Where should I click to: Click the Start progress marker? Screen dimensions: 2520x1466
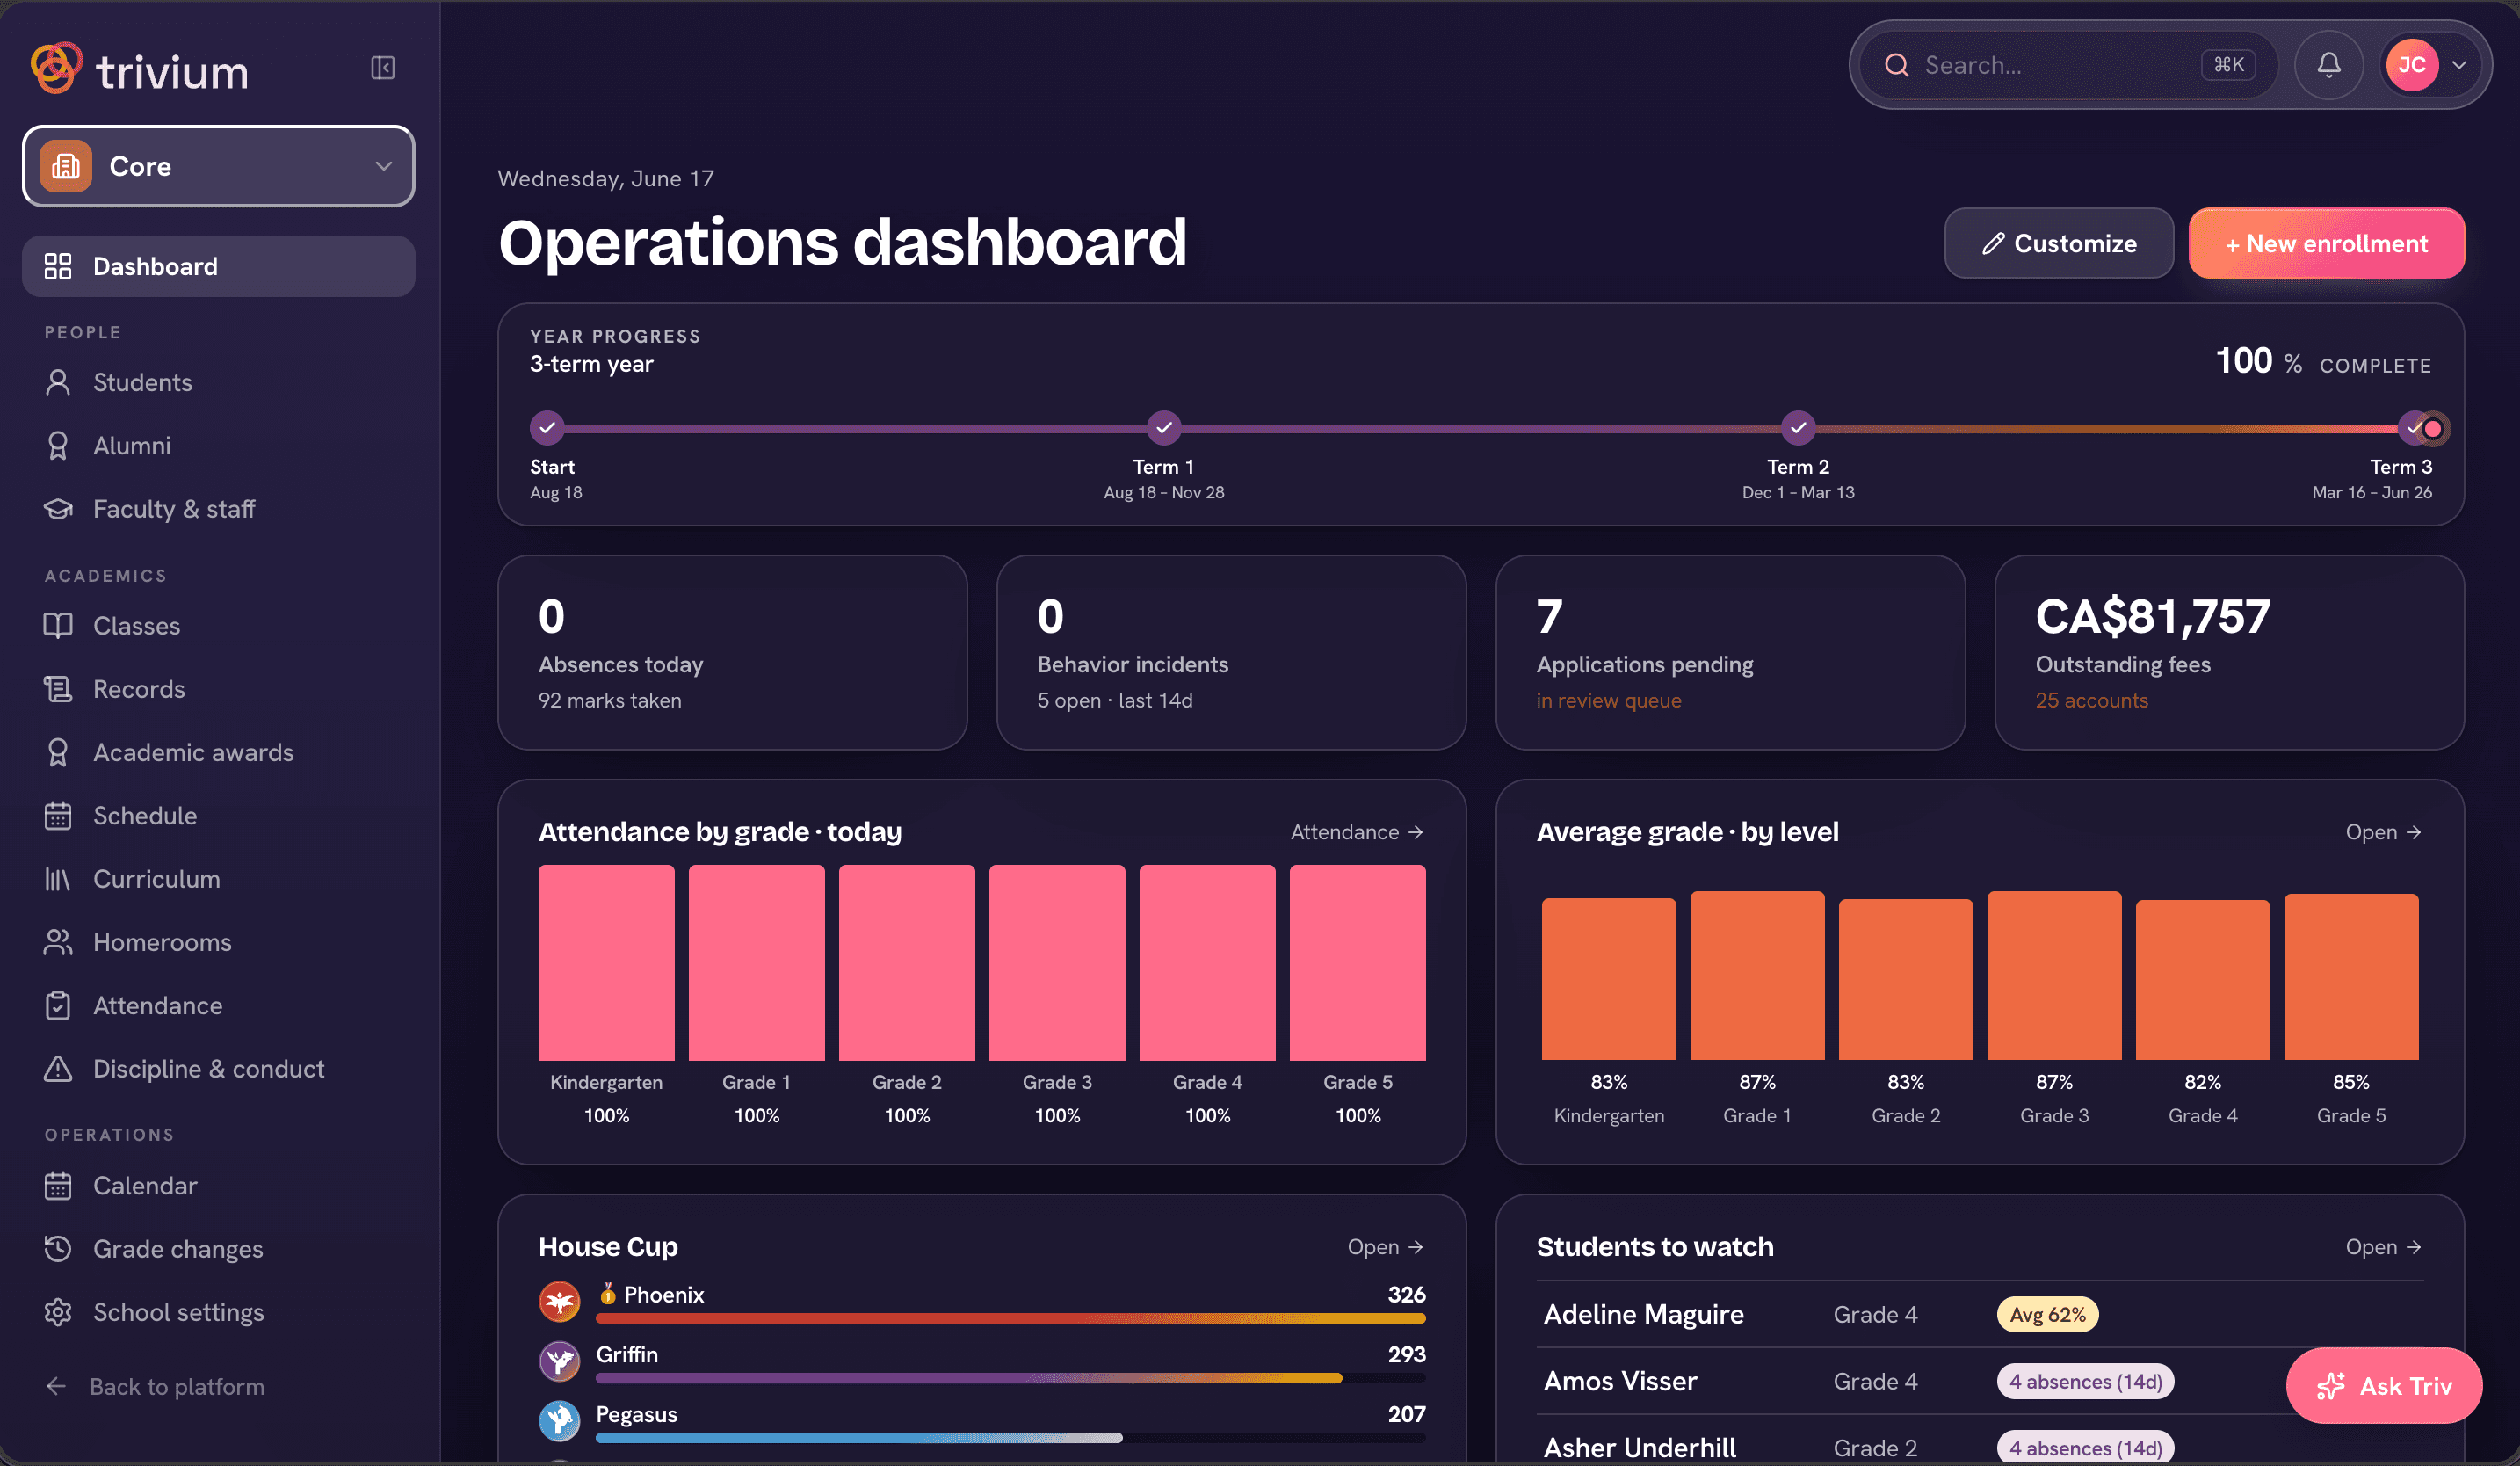pos(547,428)
